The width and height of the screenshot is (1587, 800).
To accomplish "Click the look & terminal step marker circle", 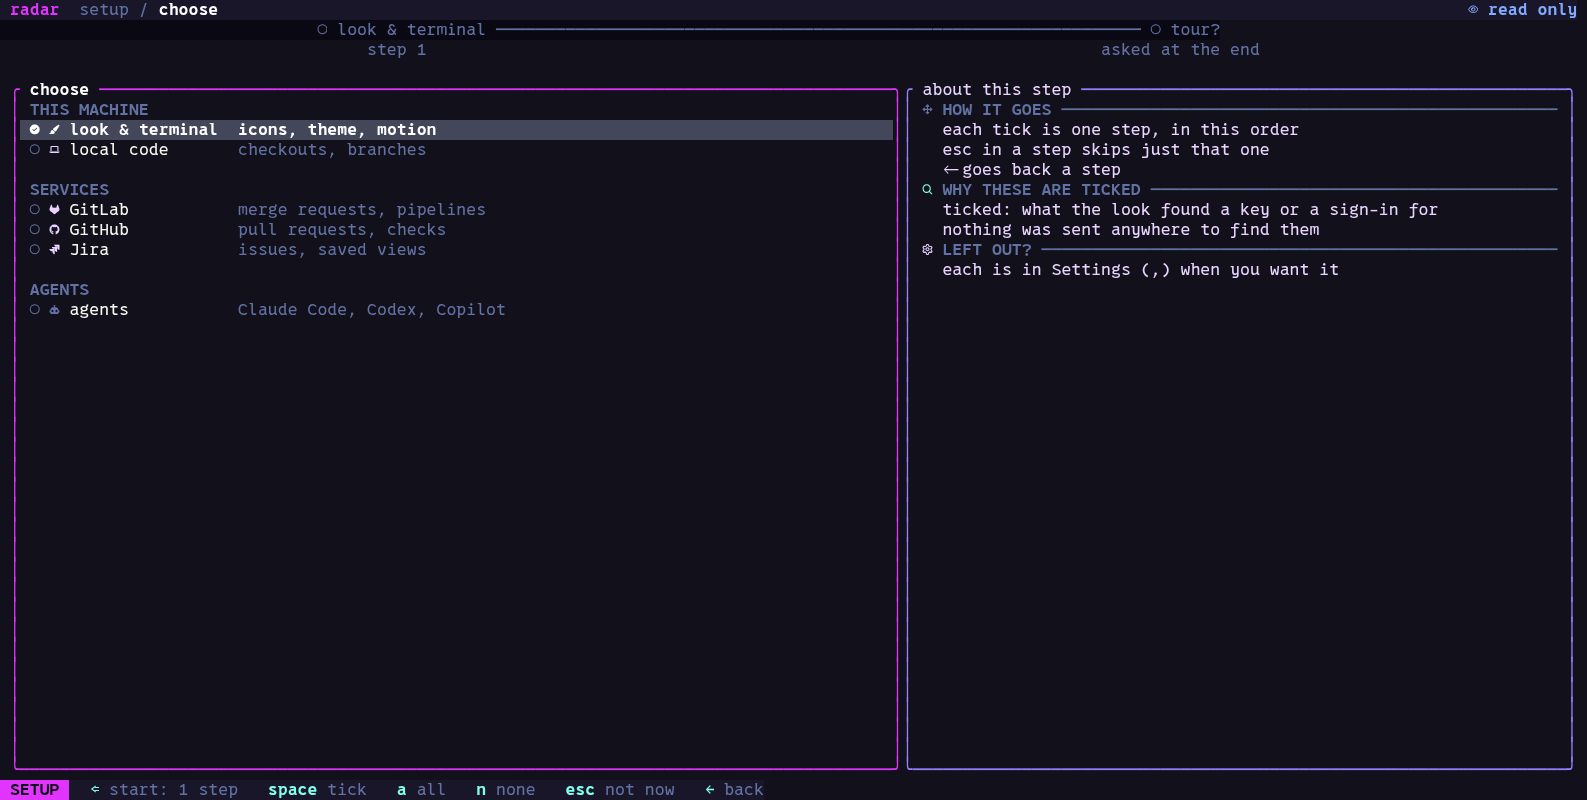I will 322,30.
